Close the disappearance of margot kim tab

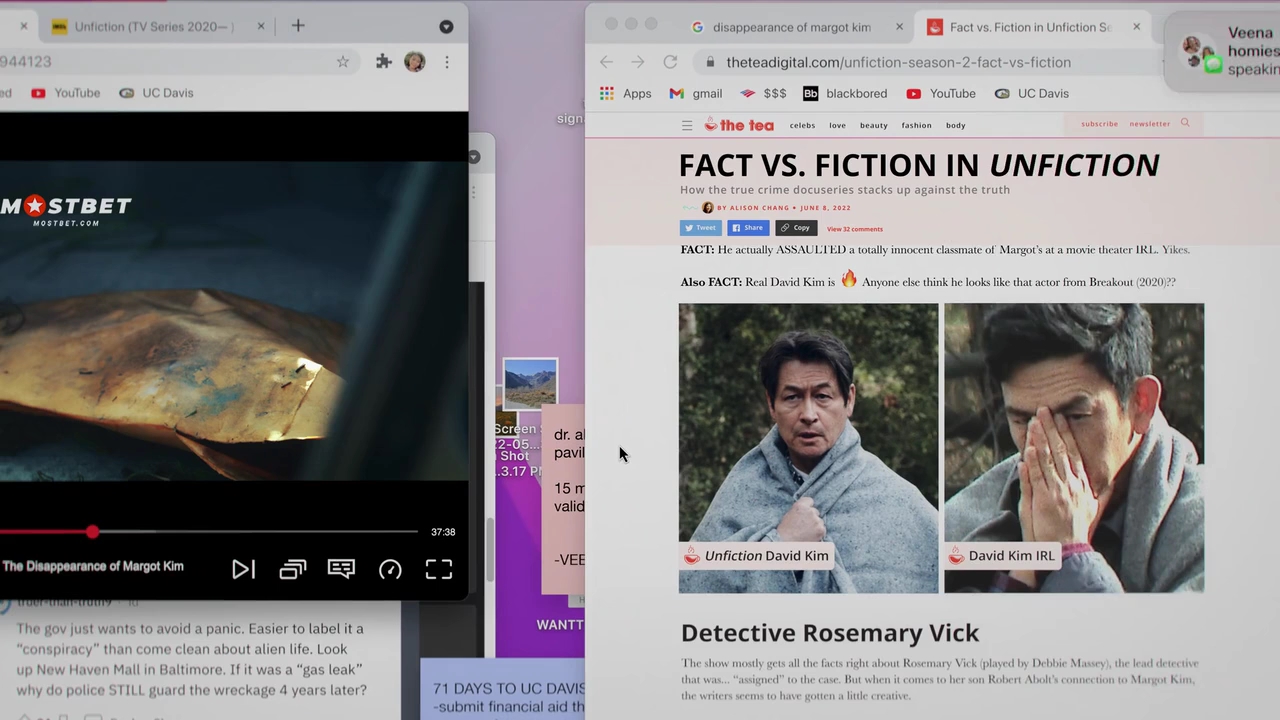899,27
